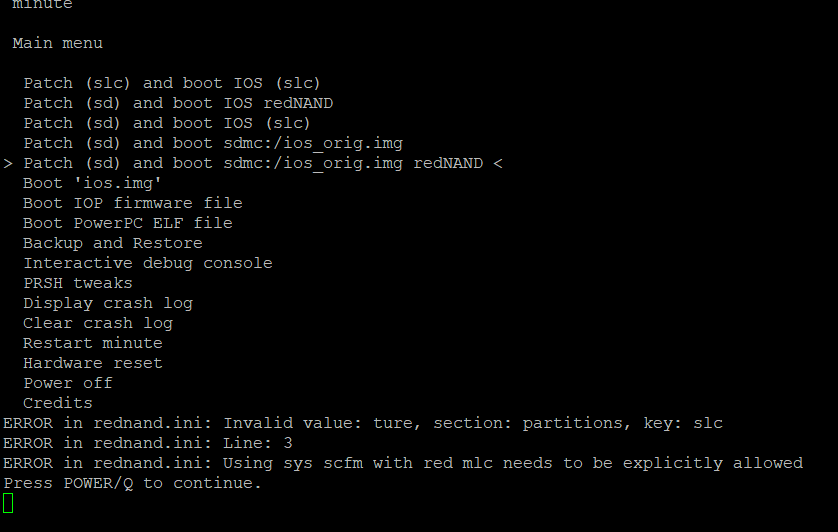Open 'PRSH tweaks' entry
Image resolution: width=838 pixels, height=532 pixels.
click(x=77, y=283)
